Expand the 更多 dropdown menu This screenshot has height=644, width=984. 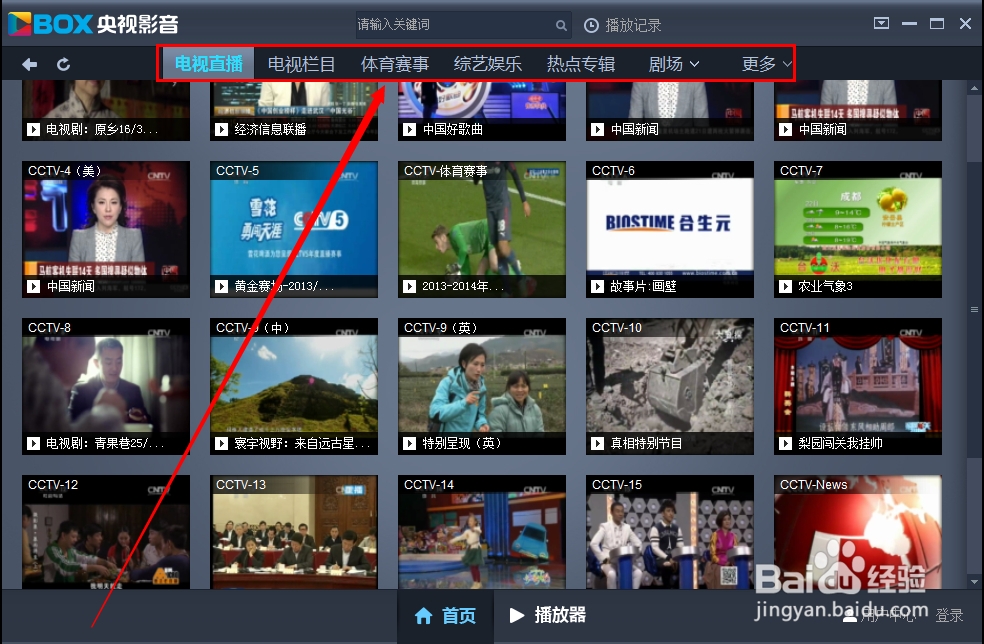click(766, 64)
